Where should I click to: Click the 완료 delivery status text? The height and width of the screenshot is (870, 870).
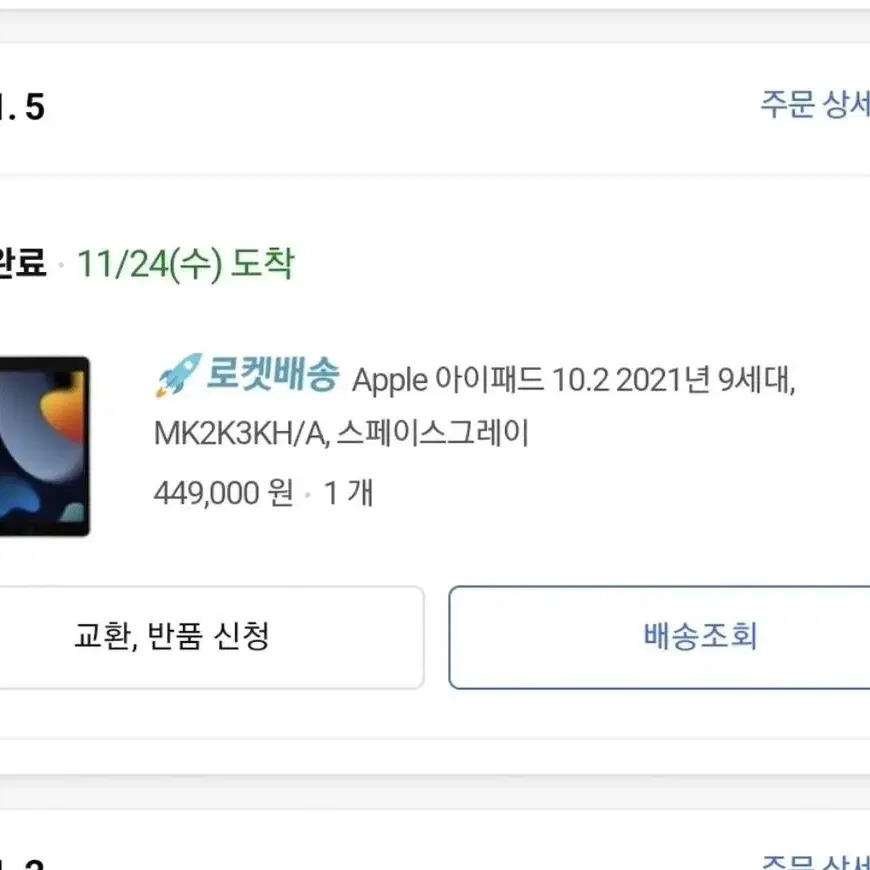click(x=22, y=263)
